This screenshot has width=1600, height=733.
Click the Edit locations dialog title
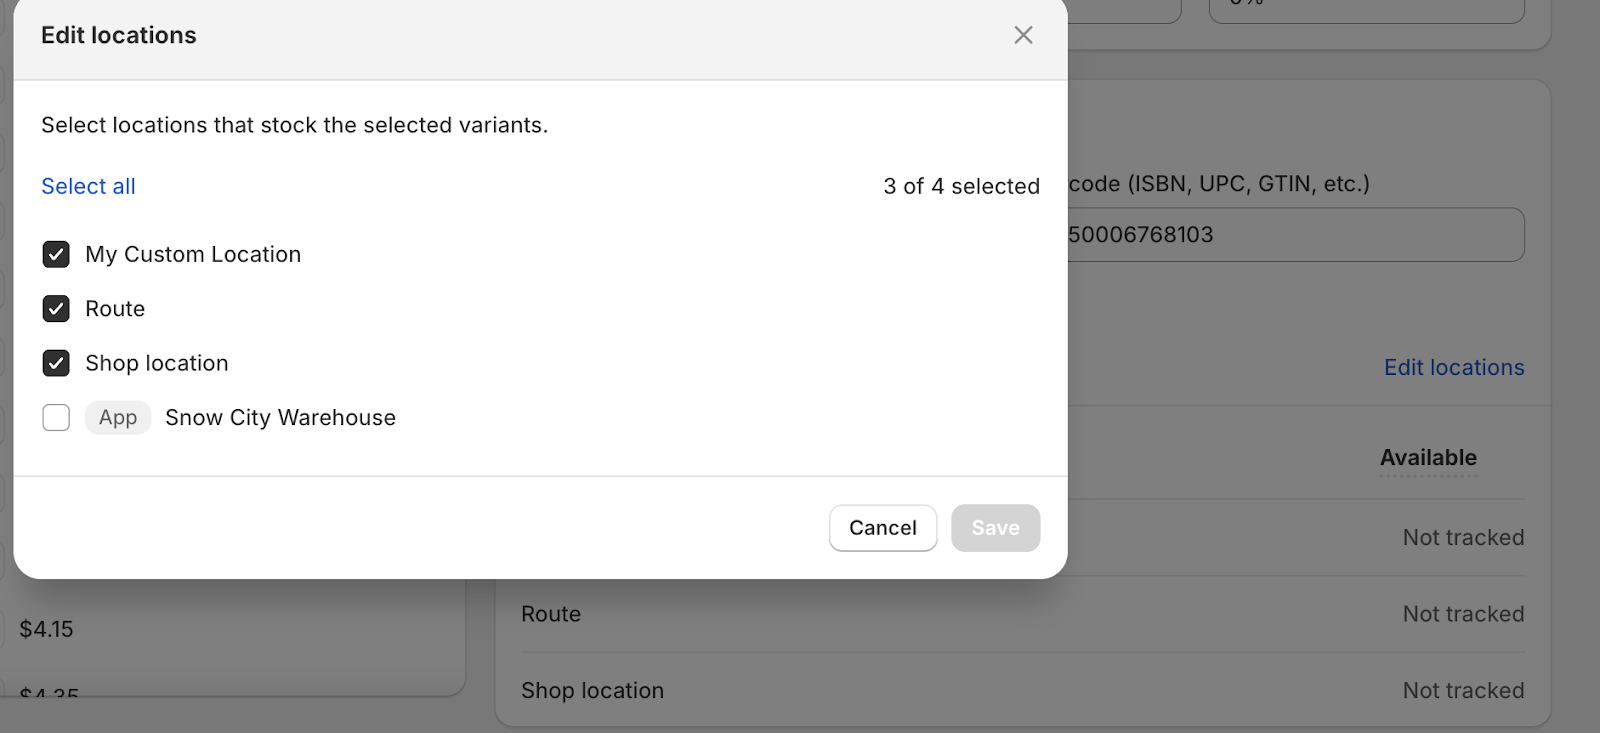click(119, 35)
